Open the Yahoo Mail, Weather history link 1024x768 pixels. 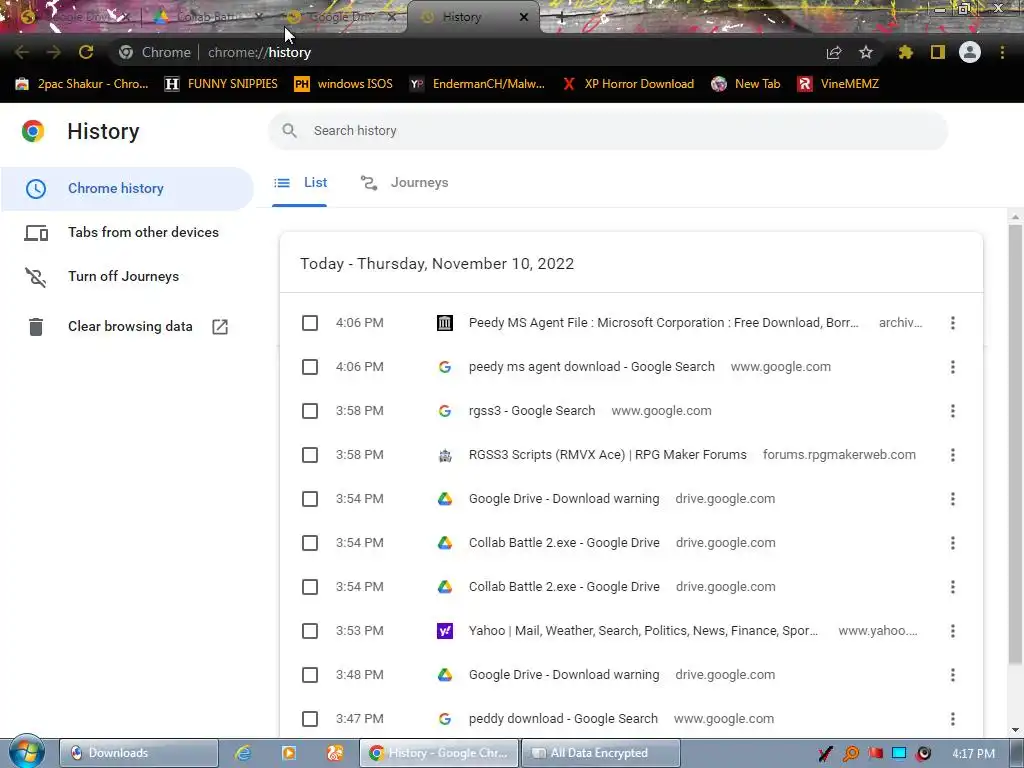pos(643,631)
